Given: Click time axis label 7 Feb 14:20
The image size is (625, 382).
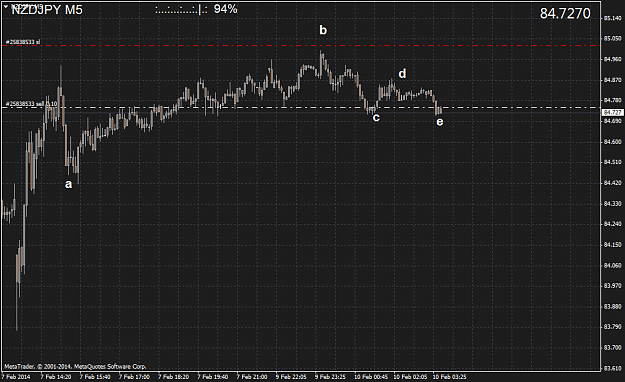Looking at the screenshot, I should pyautogui.click(x=56, y=377).
